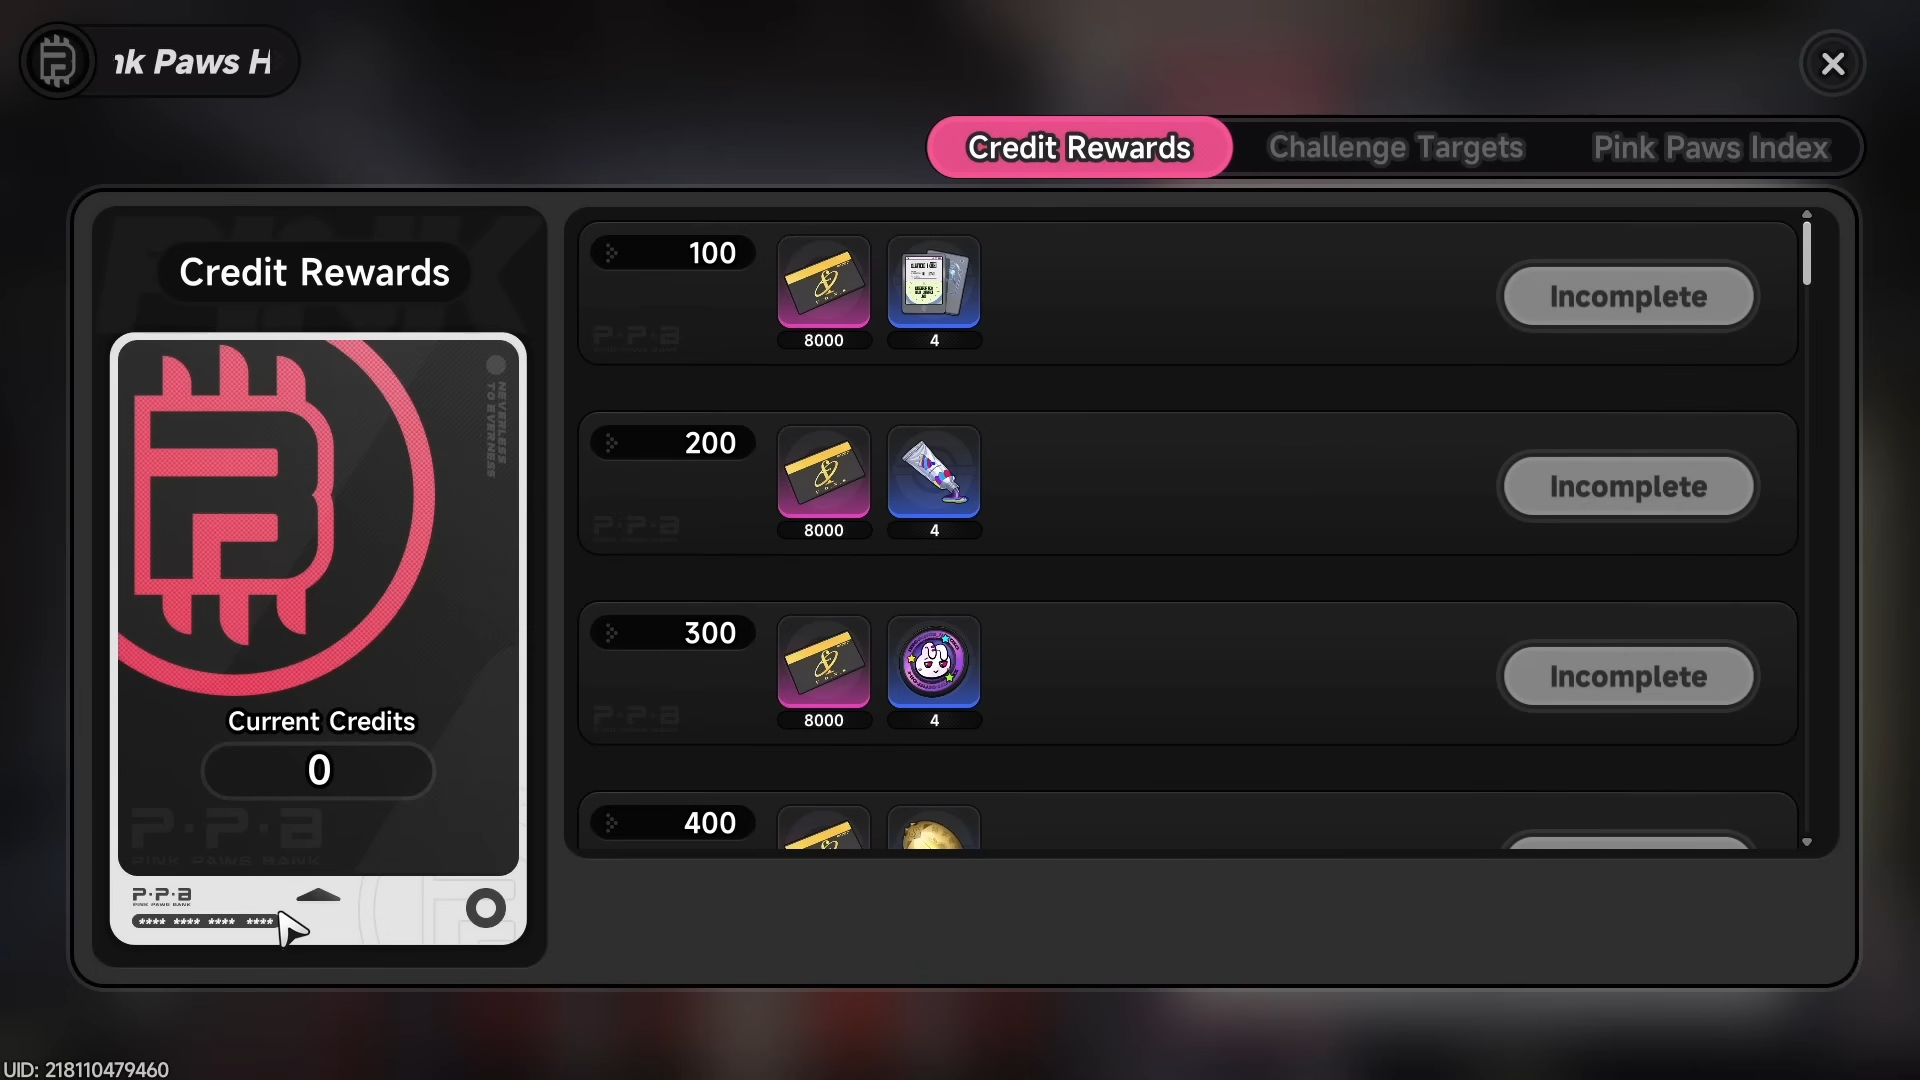1920x1080 pixels.
Task: Switch to Challenge Targets tab
Action: coord(1396,148)
